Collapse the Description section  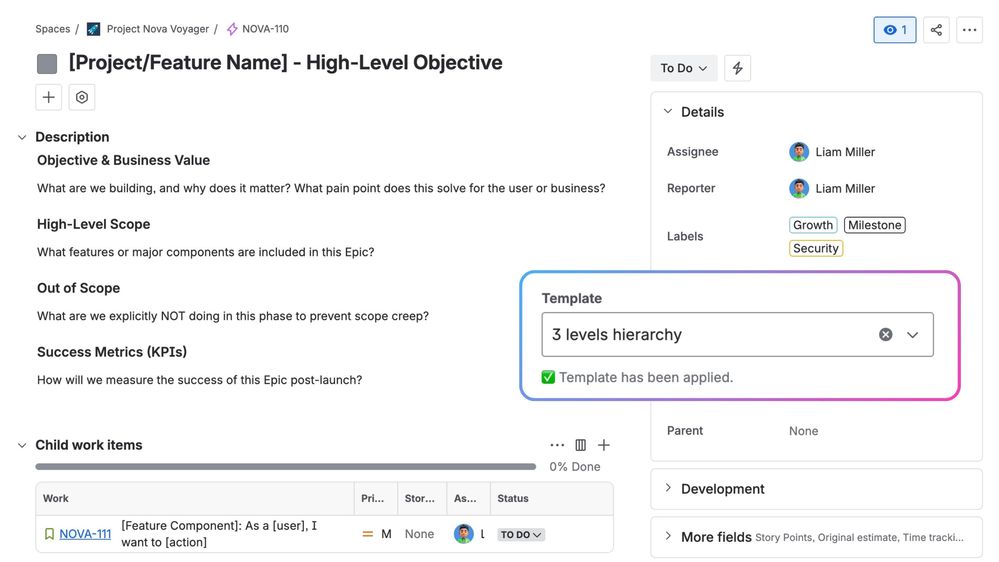pos(22,137)
